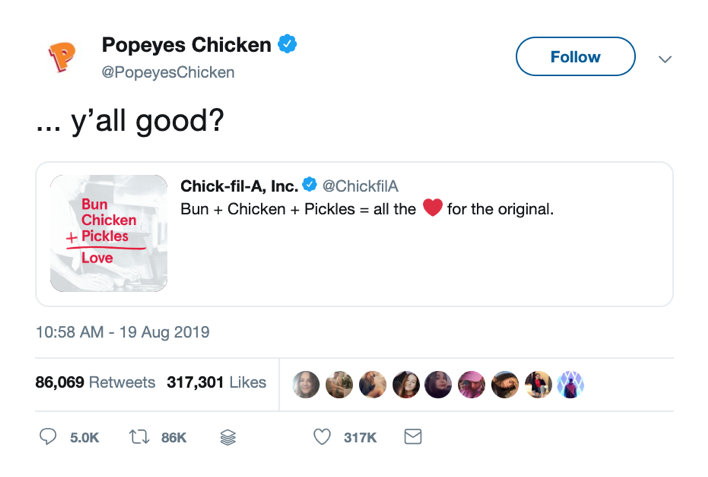The height and width of the screenshot is (477, 708).
Task: Open the @PopeyesChicken handle link
Action: point(168,72)
